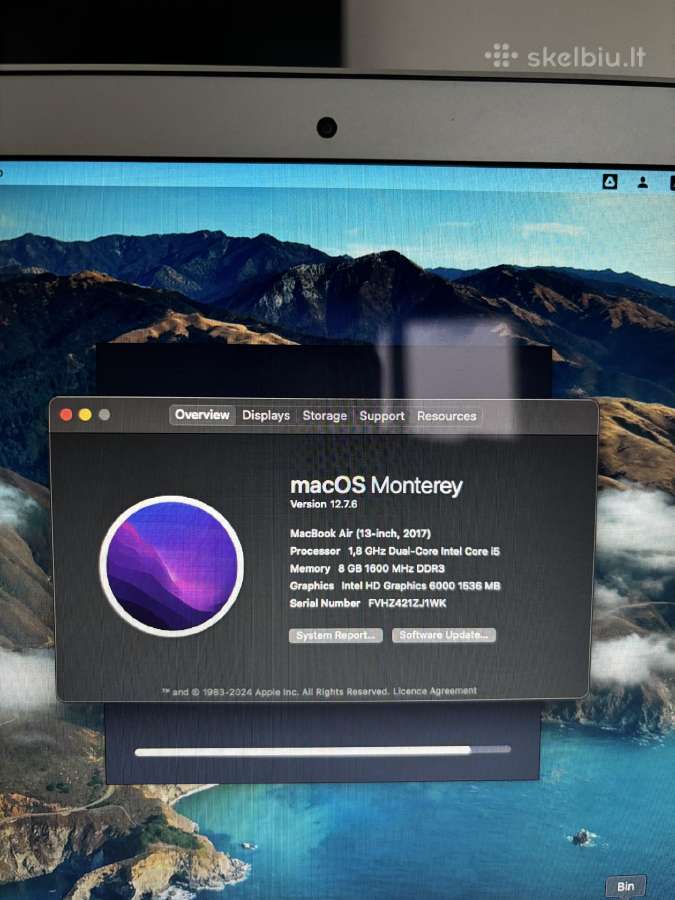Viewport: 675px width, 900px height.
Task: Click the user account menu bar icon
Action: (643, 183)
